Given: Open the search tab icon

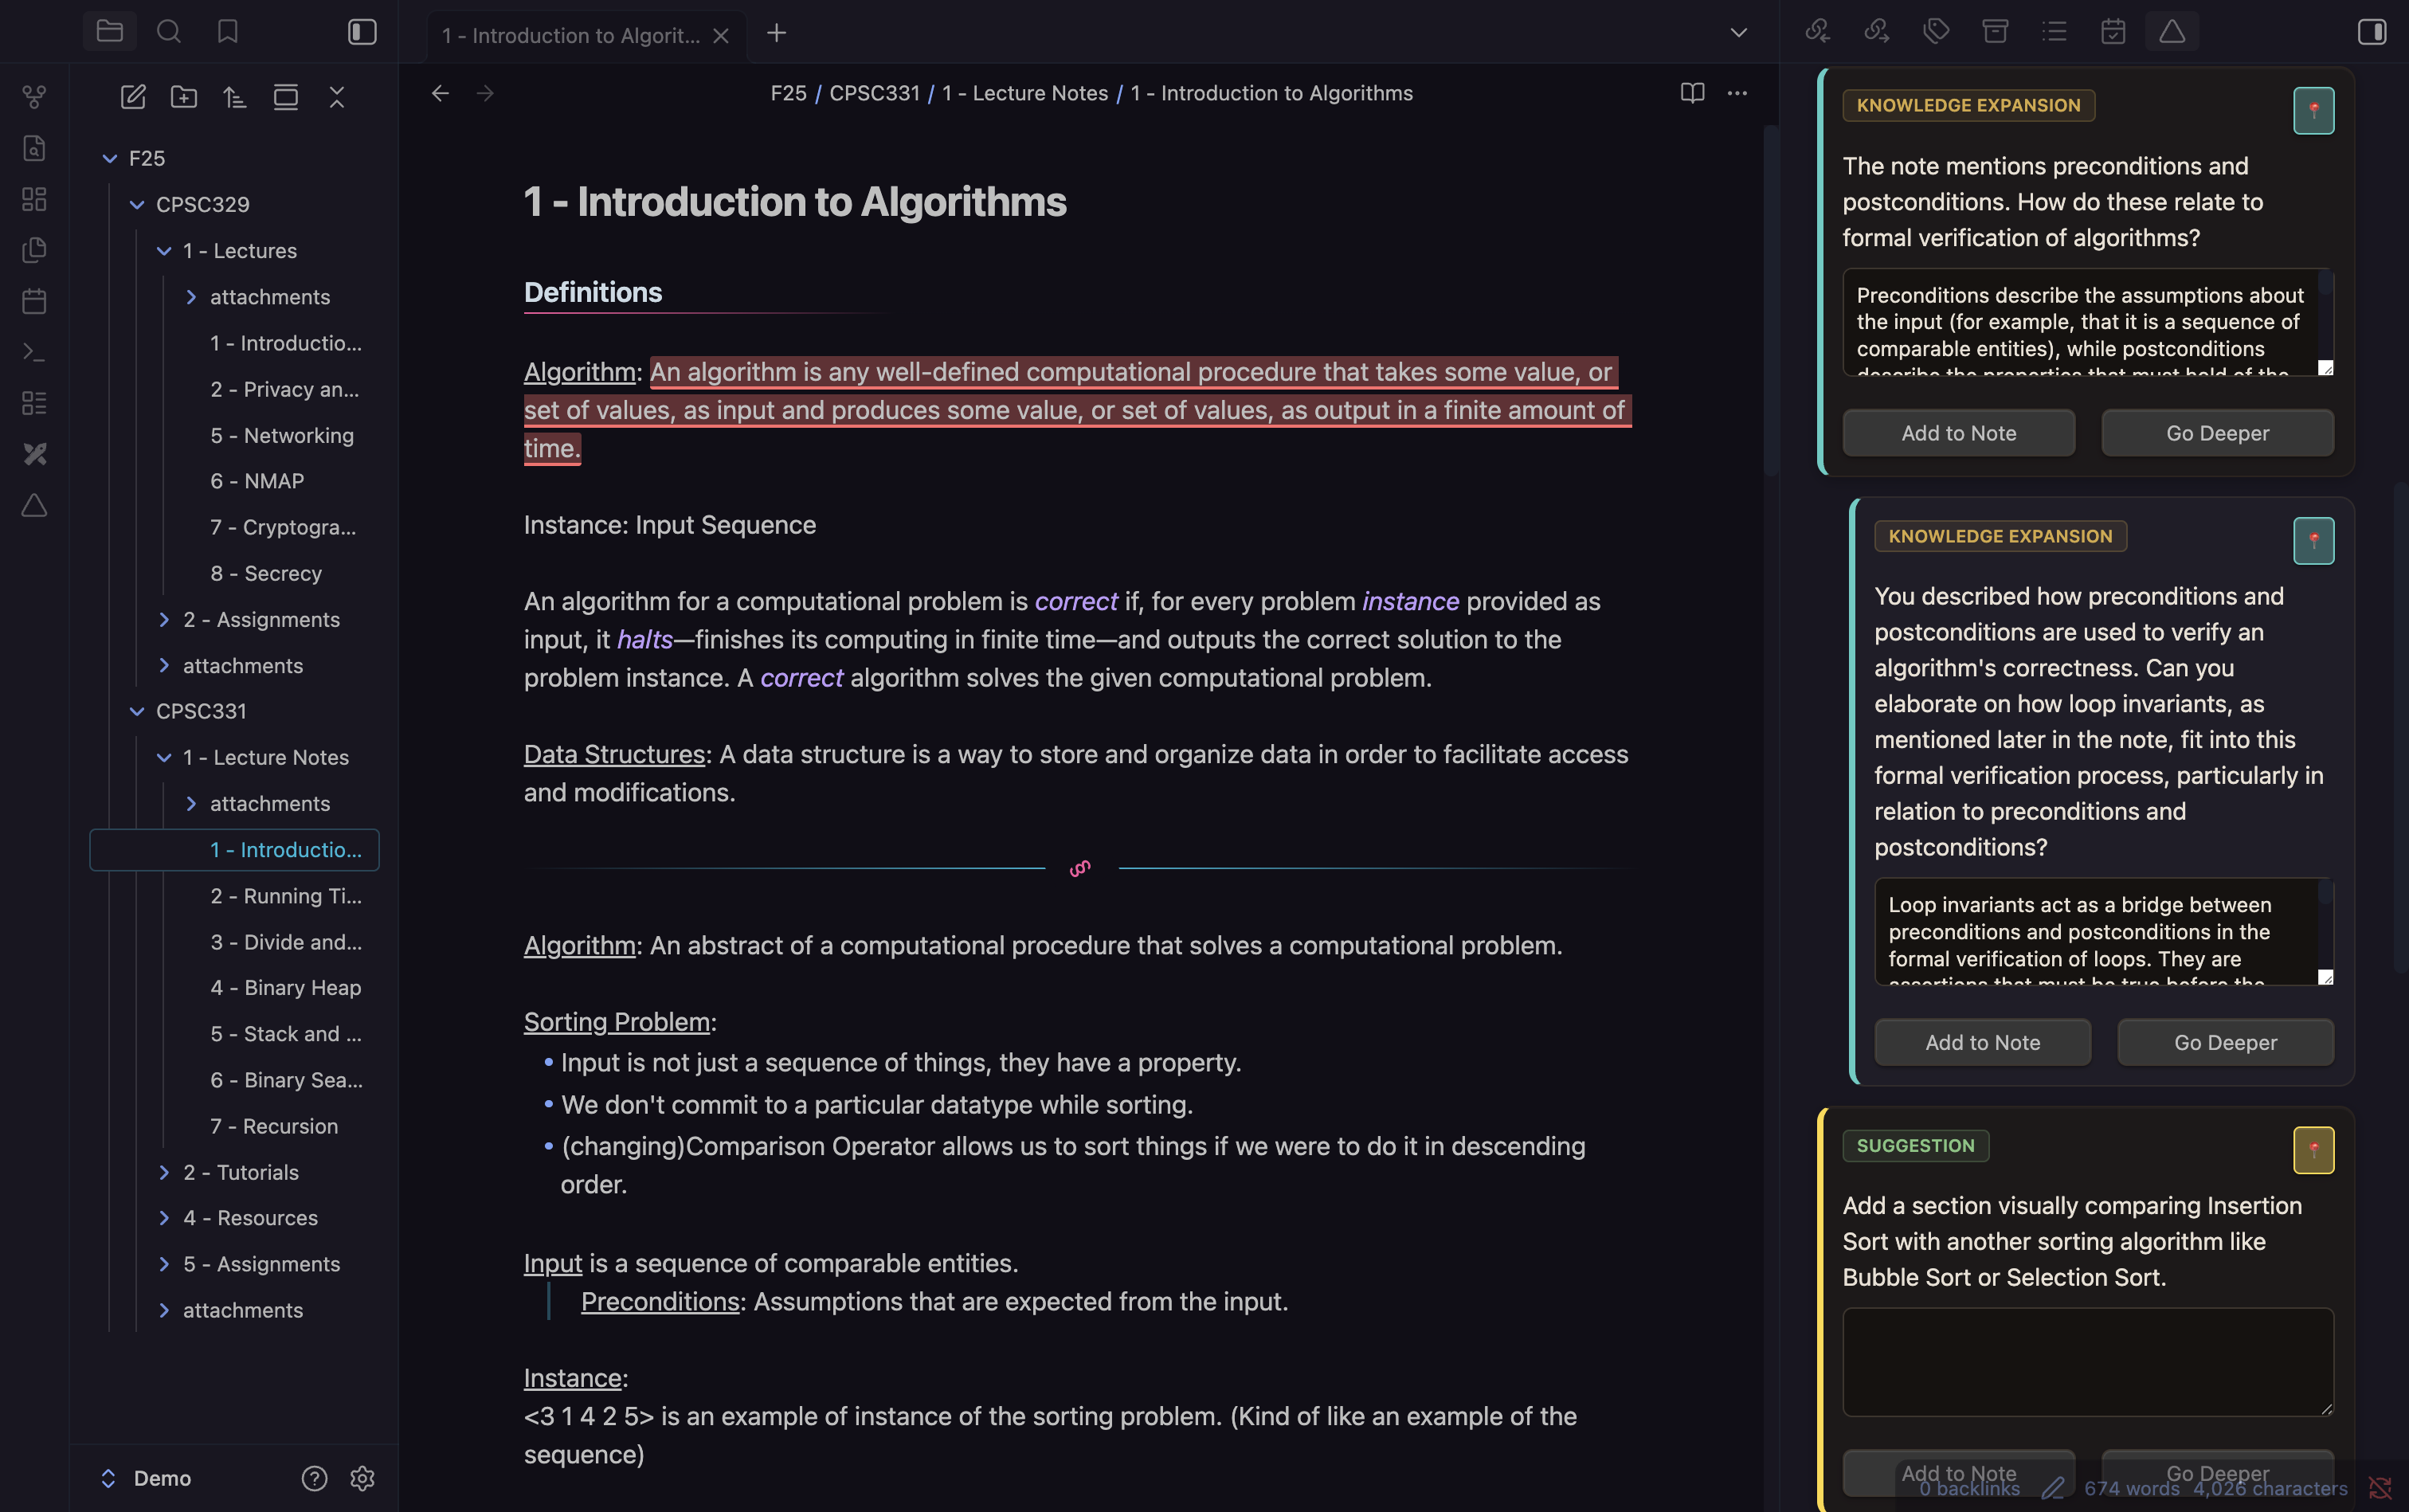Looking at the screenshot, I should [168, 32].
